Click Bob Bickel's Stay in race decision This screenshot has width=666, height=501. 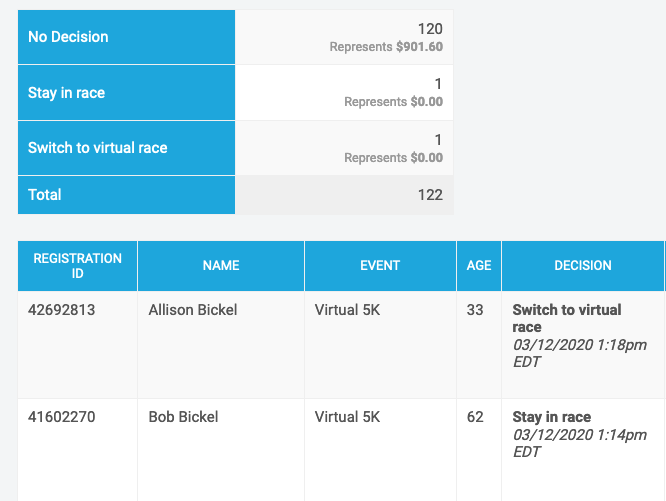coord(552,417)
